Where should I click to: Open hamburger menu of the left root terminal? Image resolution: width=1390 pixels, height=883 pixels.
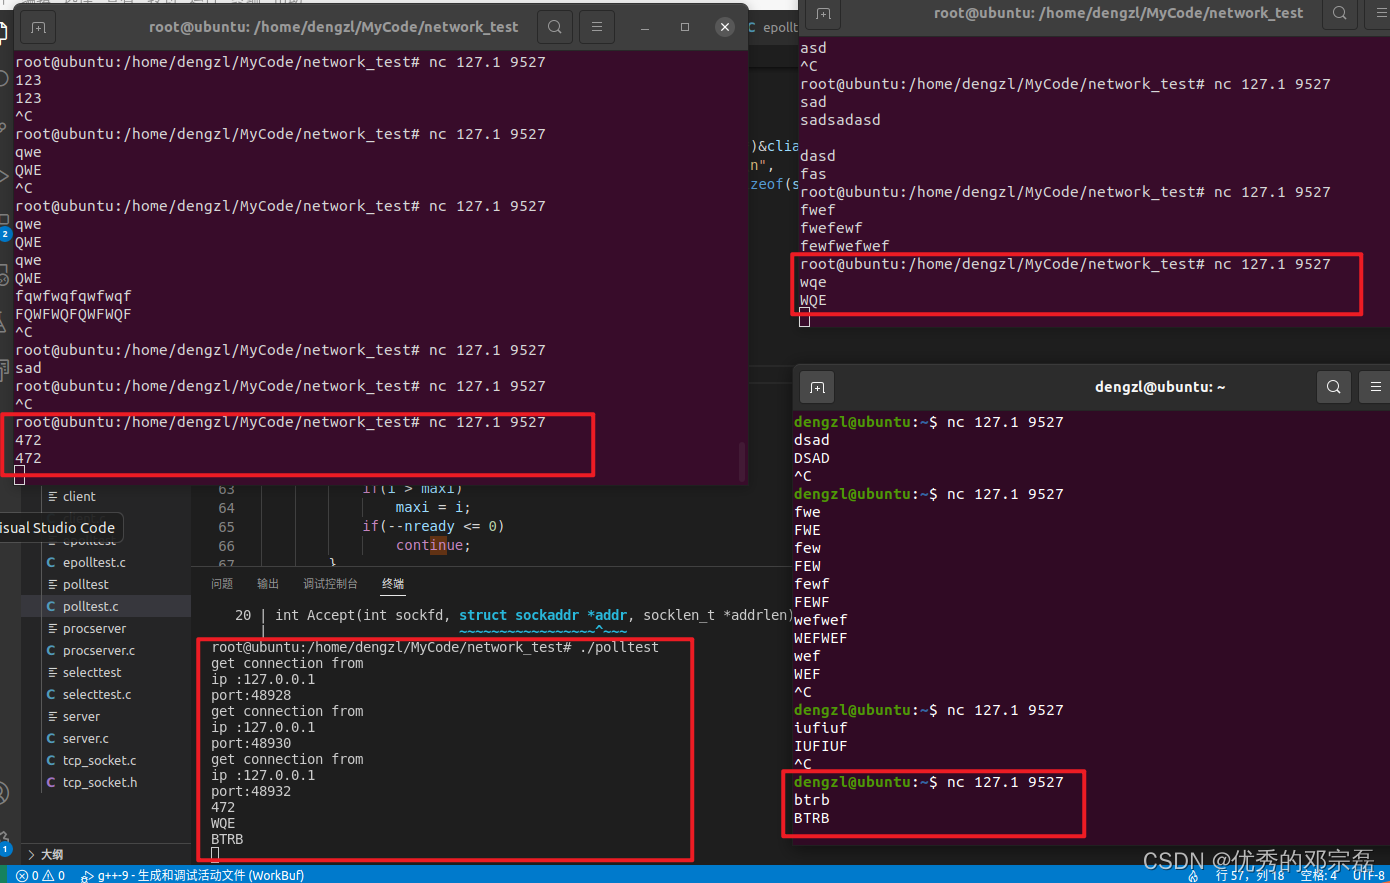coord(597,27)
